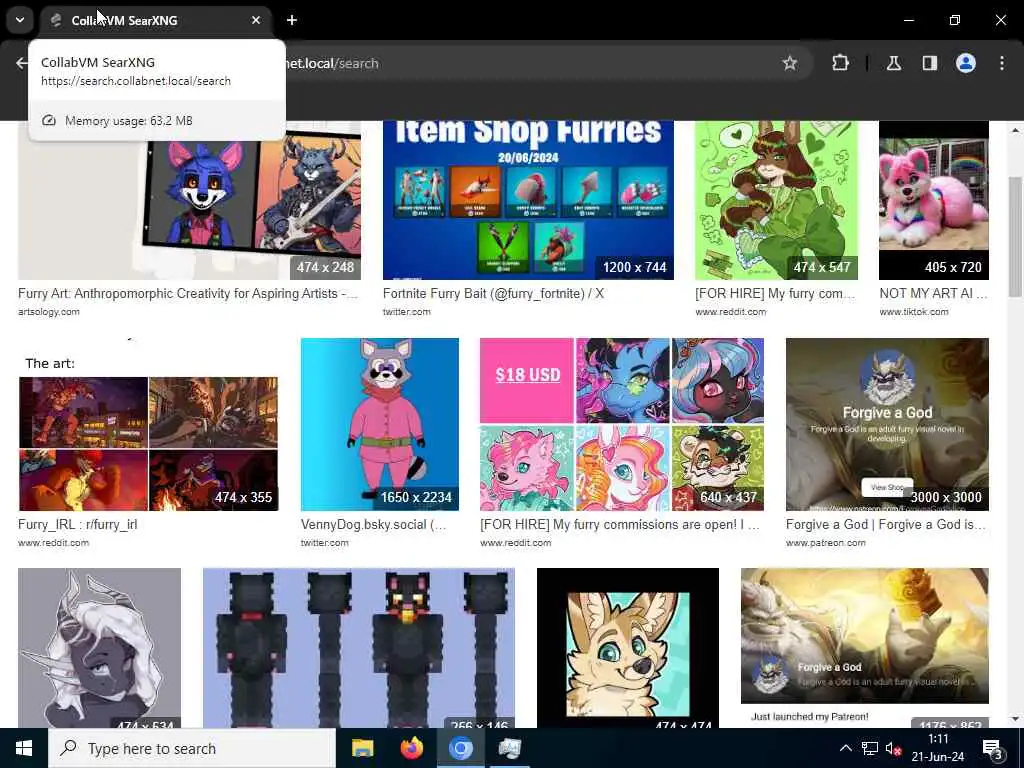
Task: Open the Windows Start menu
Action: click(x=24, y=748)
